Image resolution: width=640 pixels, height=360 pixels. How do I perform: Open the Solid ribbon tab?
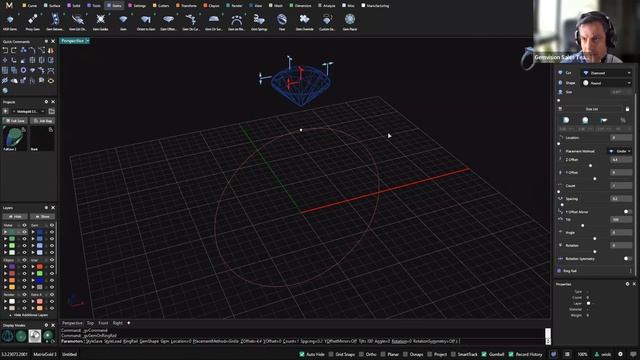click(74, 5)
